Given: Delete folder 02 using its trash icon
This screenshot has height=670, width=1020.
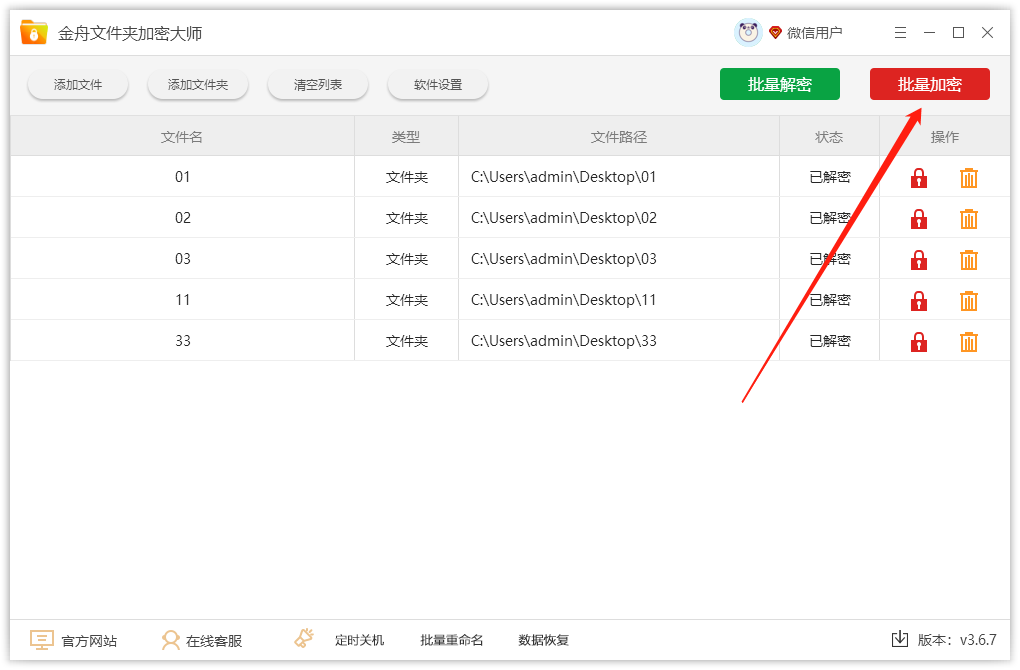Looking at the screenshot, I should (968, 218).
